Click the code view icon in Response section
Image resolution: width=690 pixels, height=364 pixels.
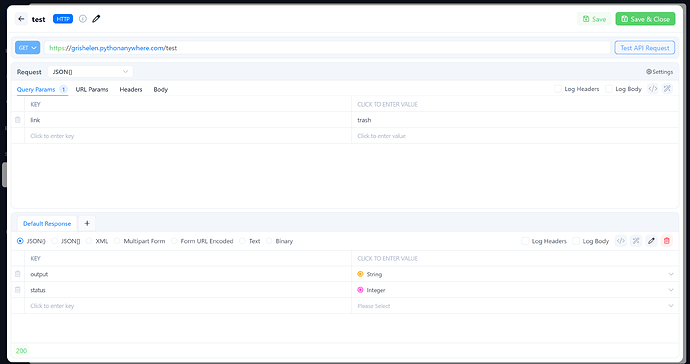[620, 241]
